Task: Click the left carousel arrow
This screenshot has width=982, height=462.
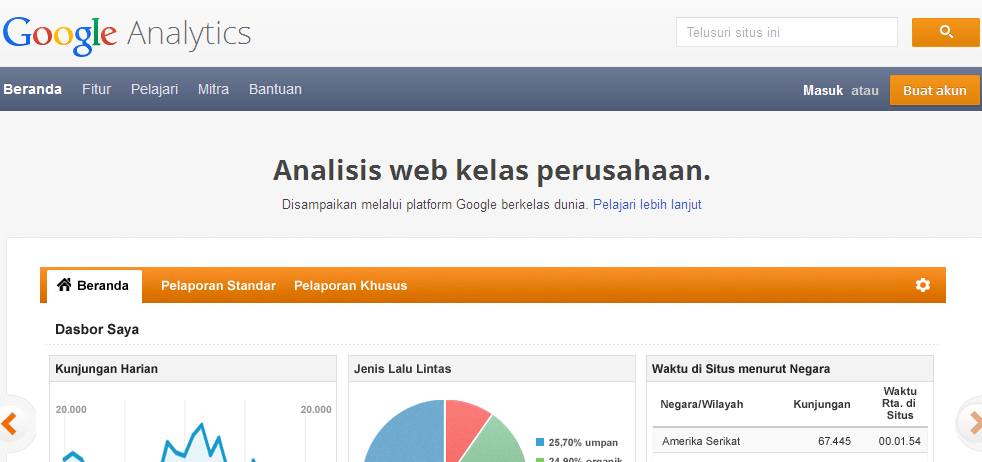Action: tap(9, 424)
